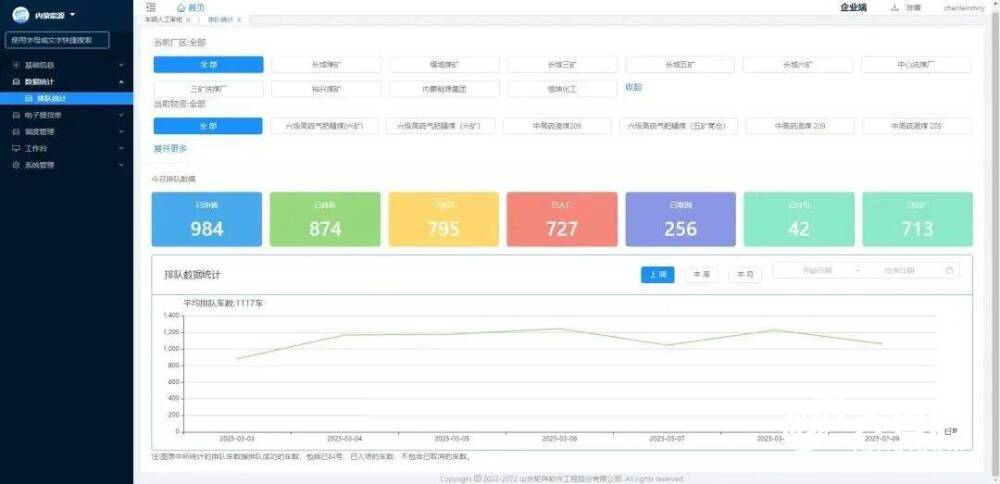Select 全部 in the 当前厂区 filter row
The width and height of the screenshot is (1000, 484).
tap(208, 64)
